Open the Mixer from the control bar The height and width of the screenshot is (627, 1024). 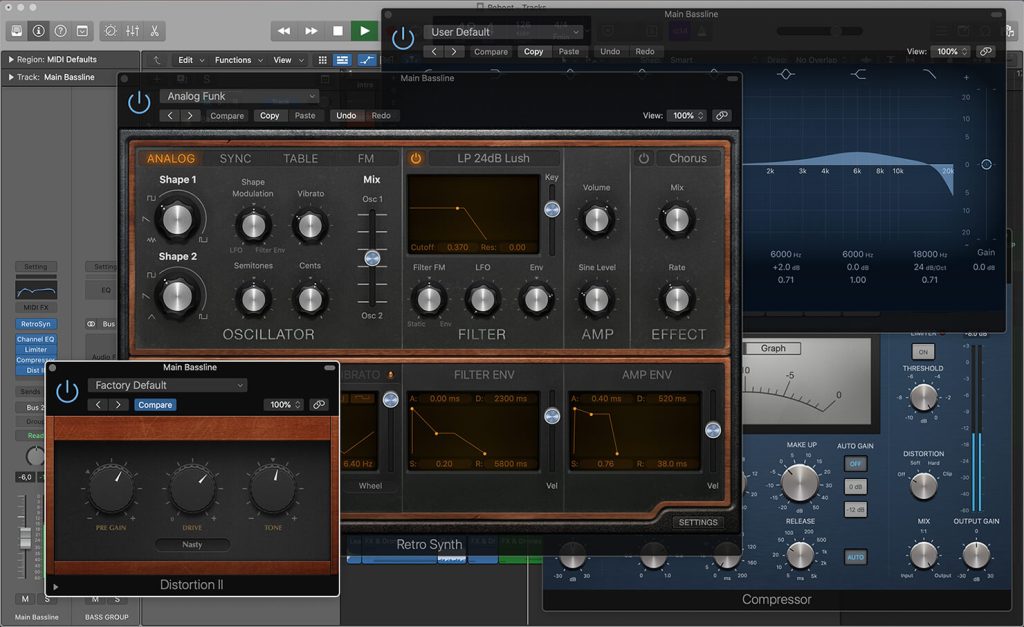point(134,32)
